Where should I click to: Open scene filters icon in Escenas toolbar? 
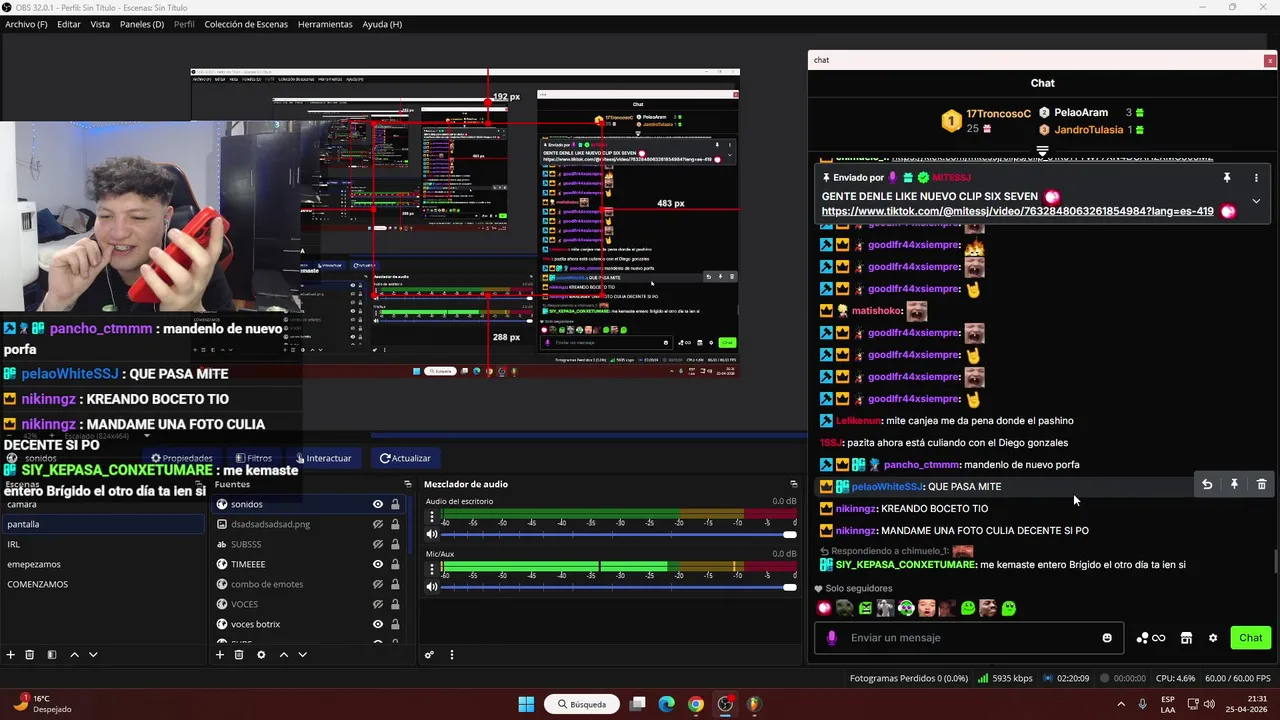pyautogui.click(x=52, y=655)
